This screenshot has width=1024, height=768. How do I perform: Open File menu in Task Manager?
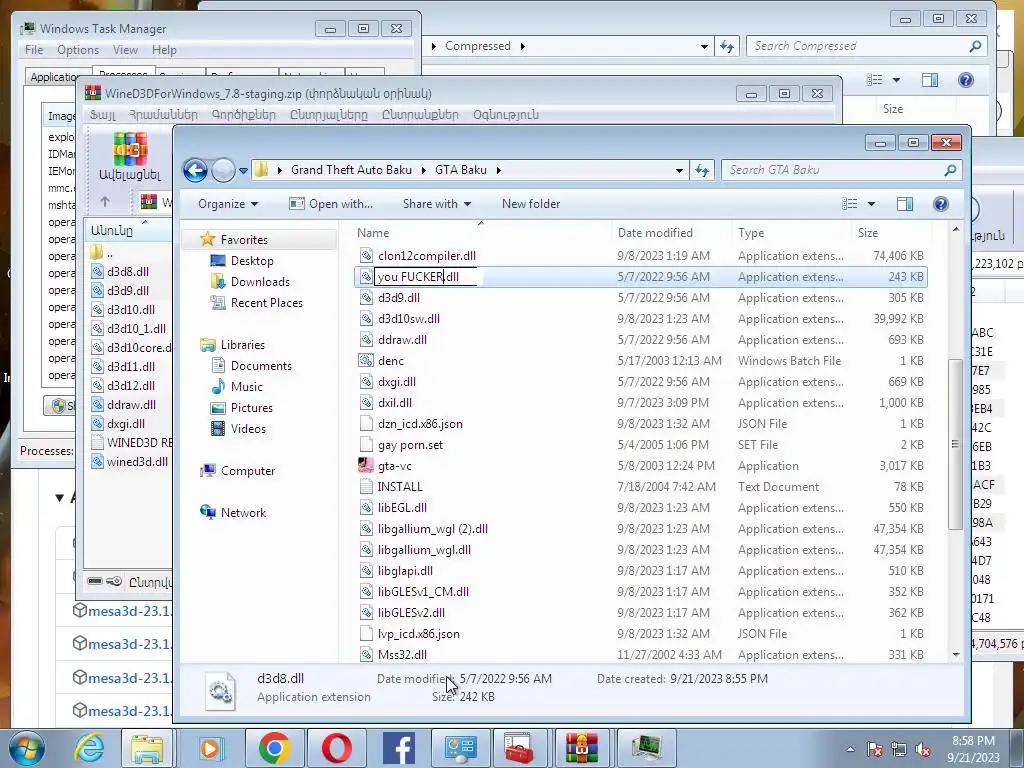click(34, 50)
